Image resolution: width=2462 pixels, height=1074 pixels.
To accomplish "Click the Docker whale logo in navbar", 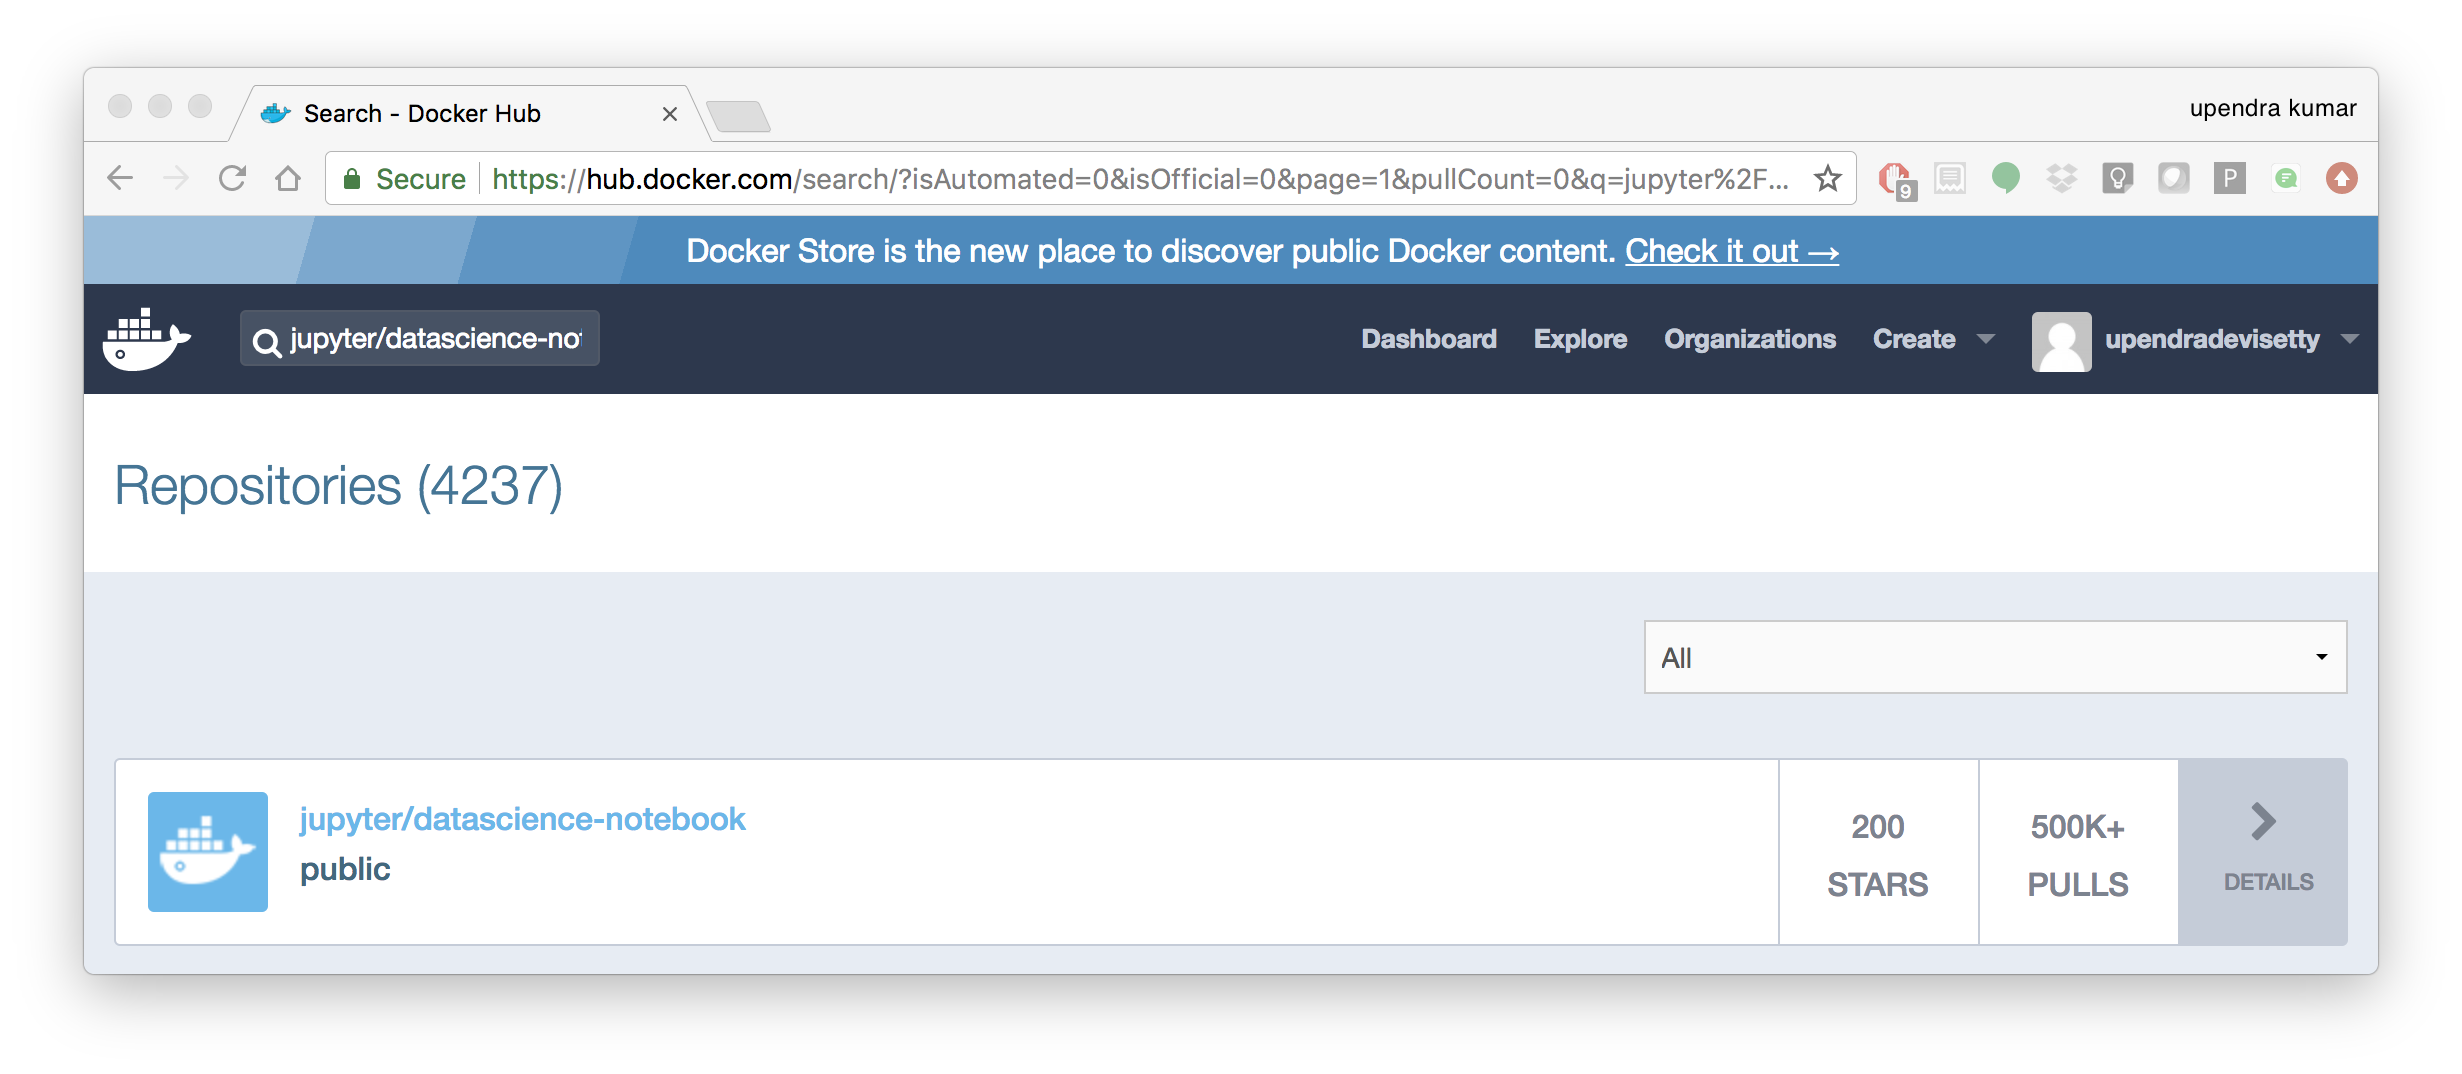I will click(146, 339).
